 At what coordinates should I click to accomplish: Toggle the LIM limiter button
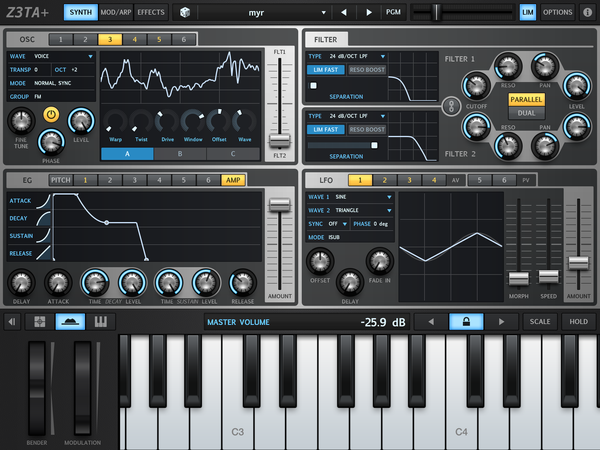[x=528, y=12]
